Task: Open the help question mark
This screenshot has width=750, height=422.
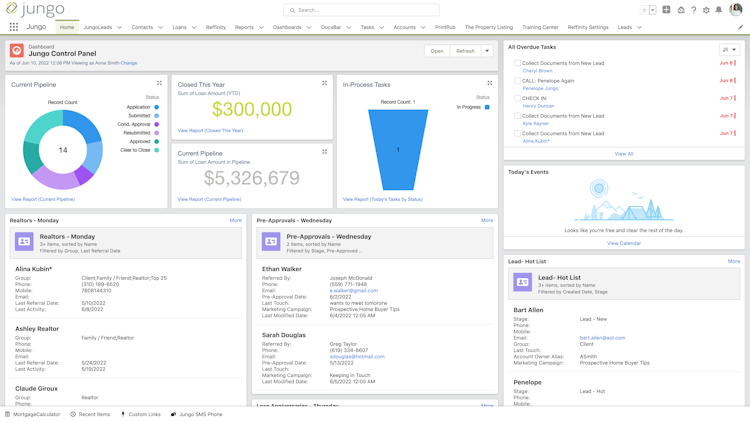Action: (694, 10)
